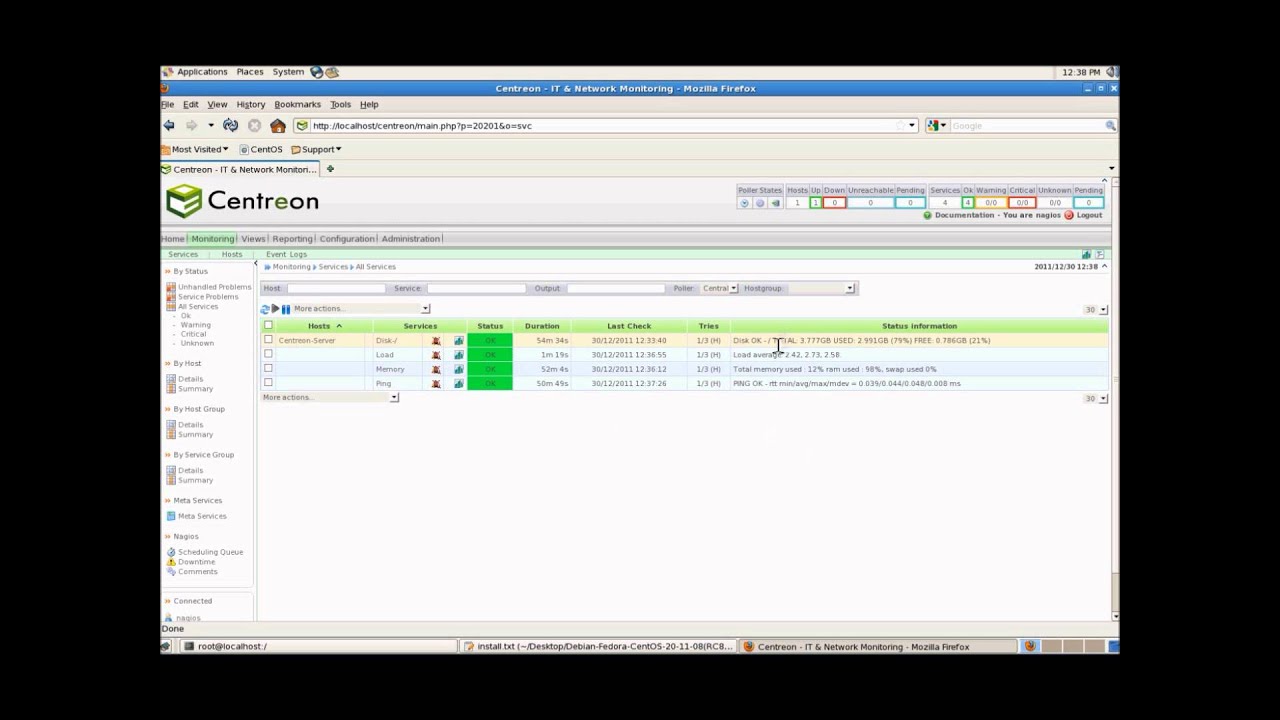Refresh the services list icon
Viewport: 1280px width, 720px height.
point(265,309)
